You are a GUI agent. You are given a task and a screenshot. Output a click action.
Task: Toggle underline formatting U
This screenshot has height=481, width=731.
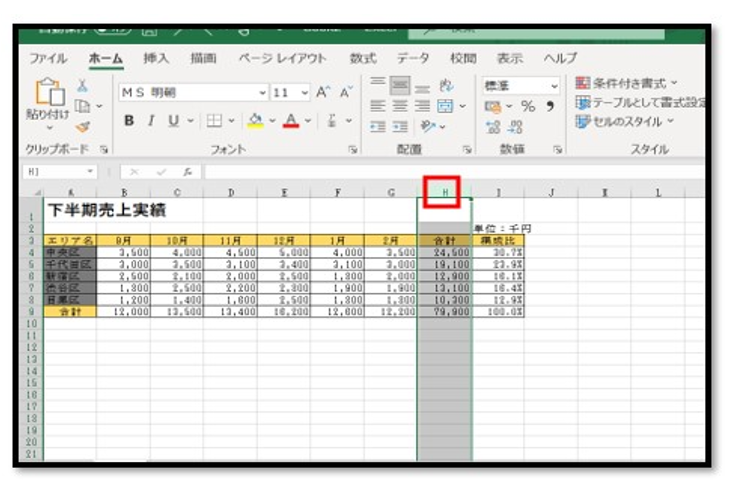(x=173, y=121)
